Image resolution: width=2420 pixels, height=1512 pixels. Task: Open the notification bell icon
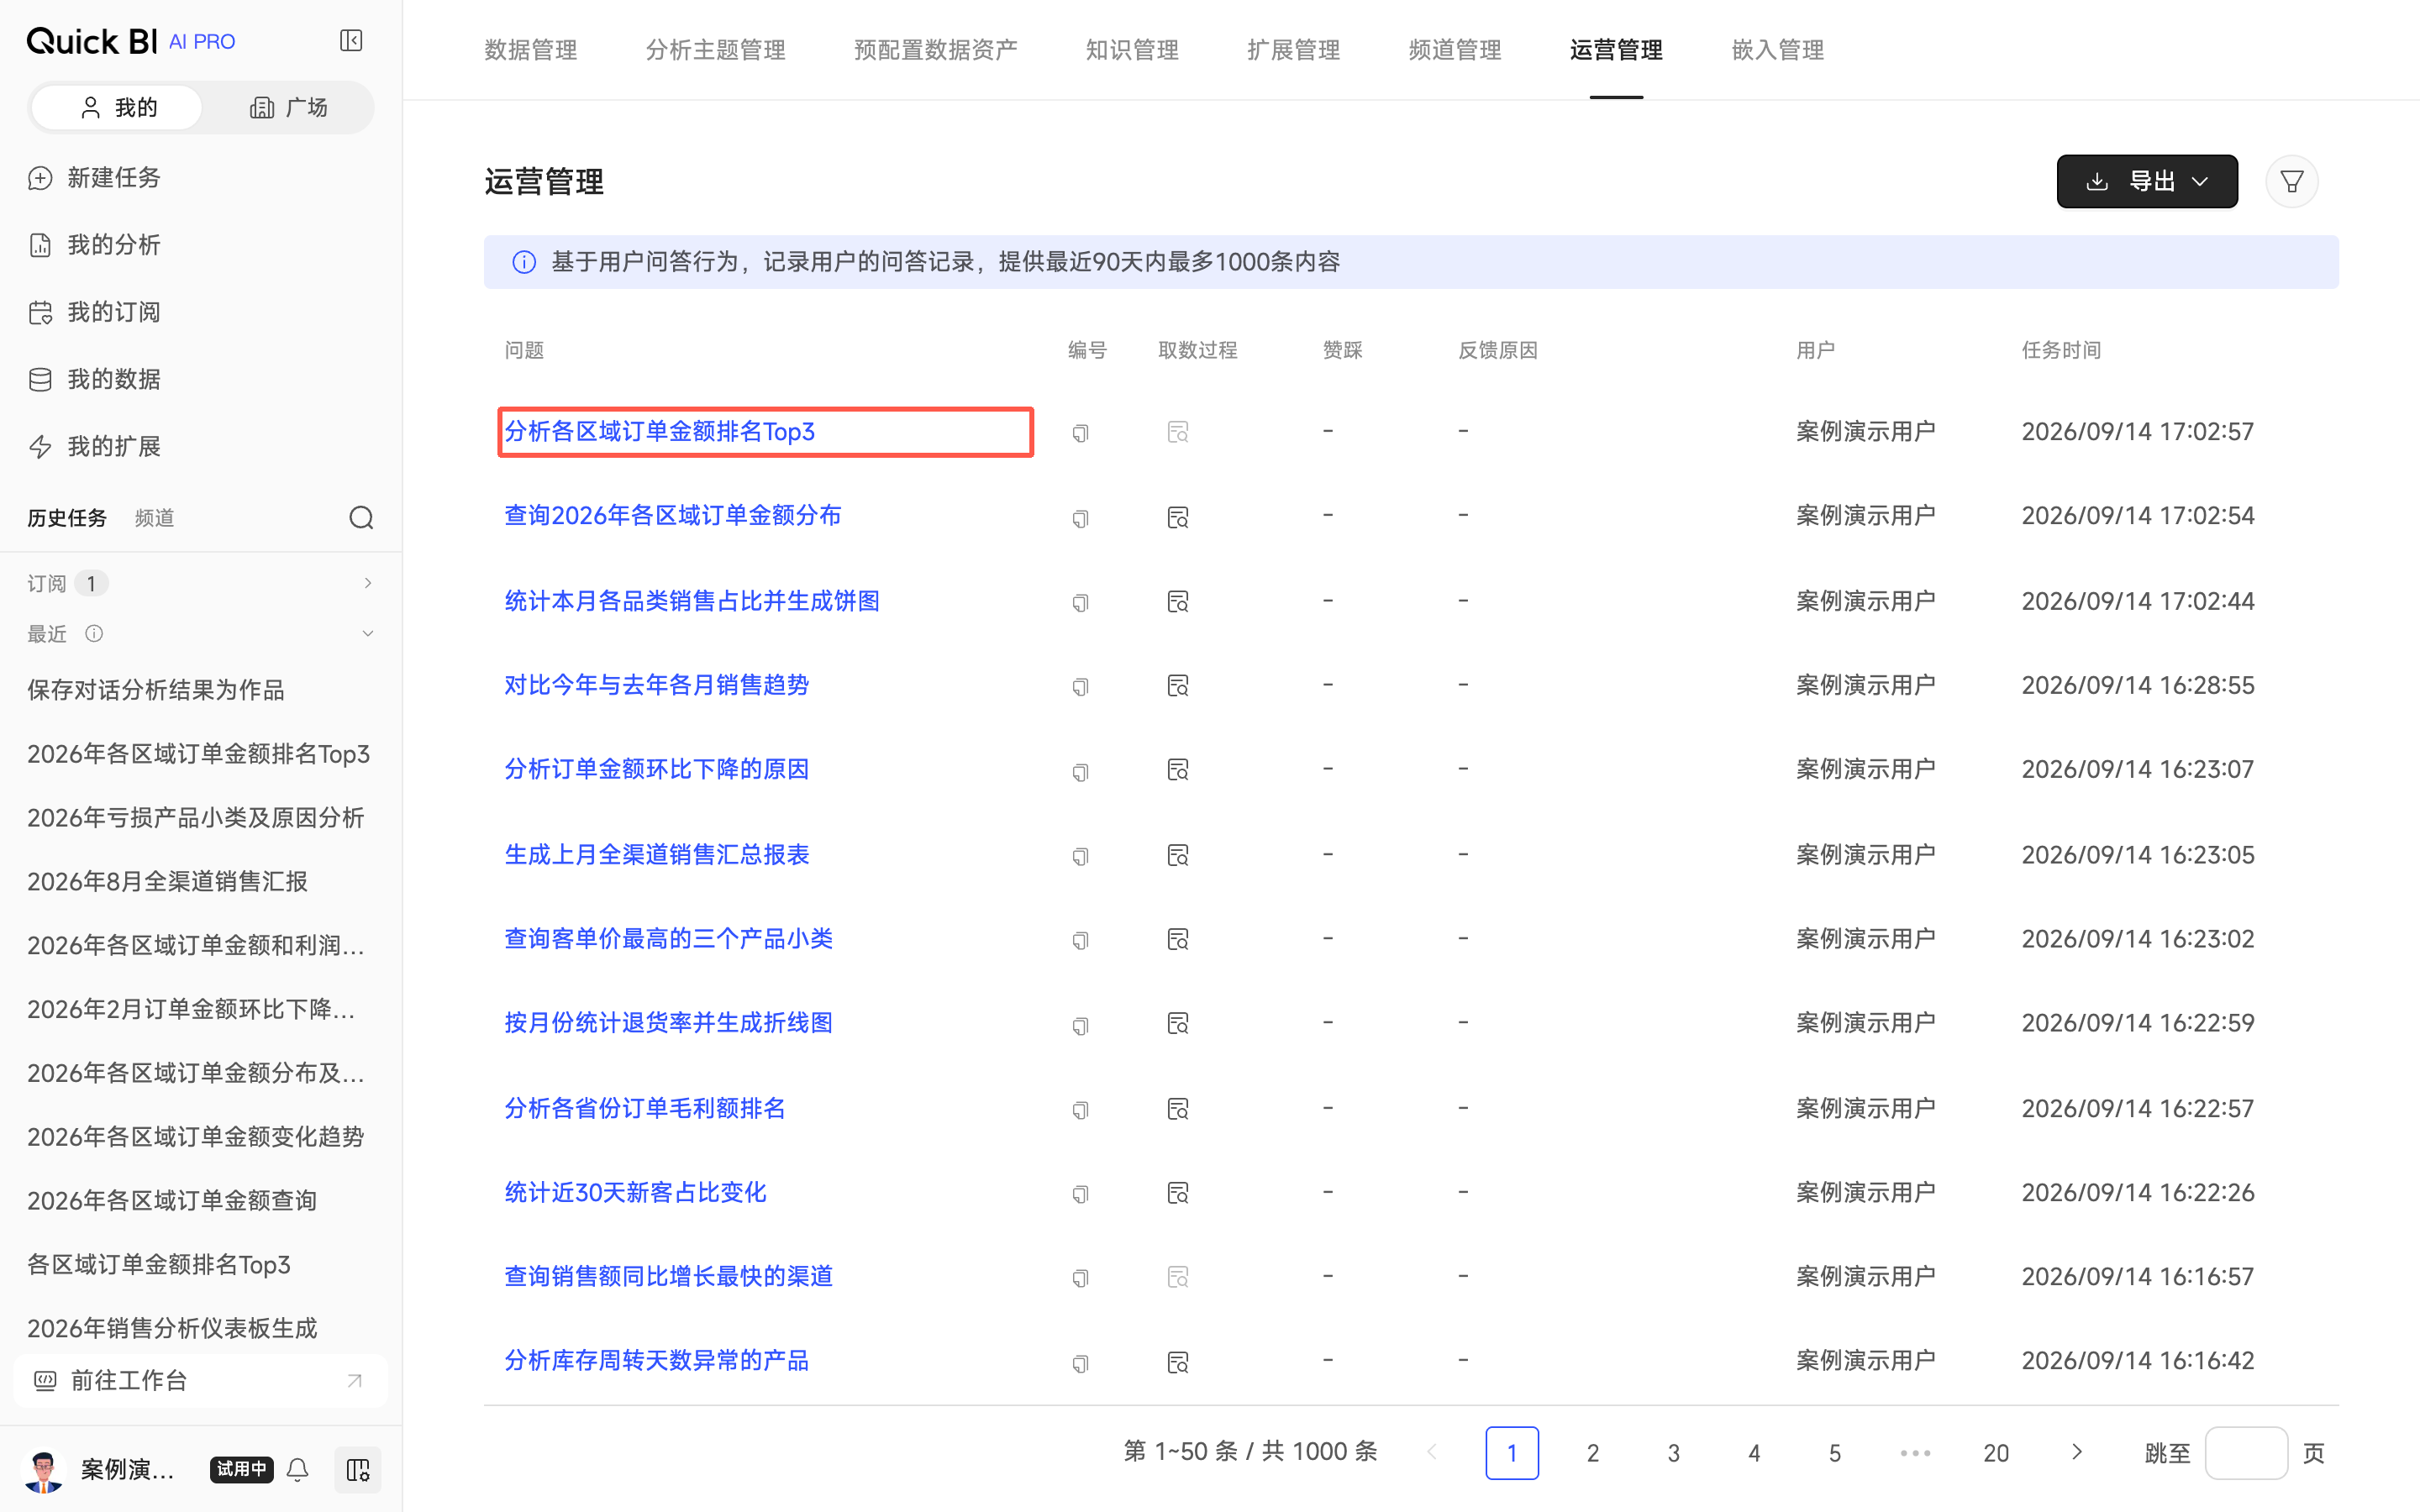297,1469
